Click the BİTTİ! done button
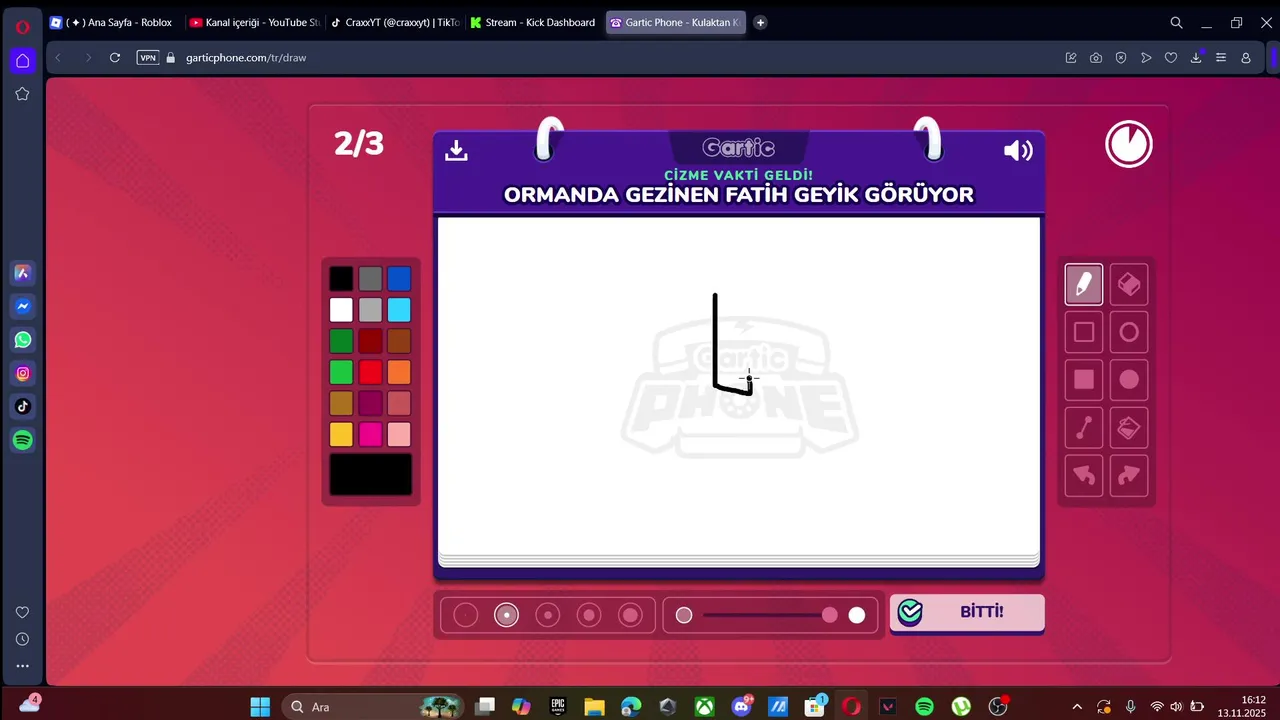1280x720 pixels. click(x=967, y=612)
